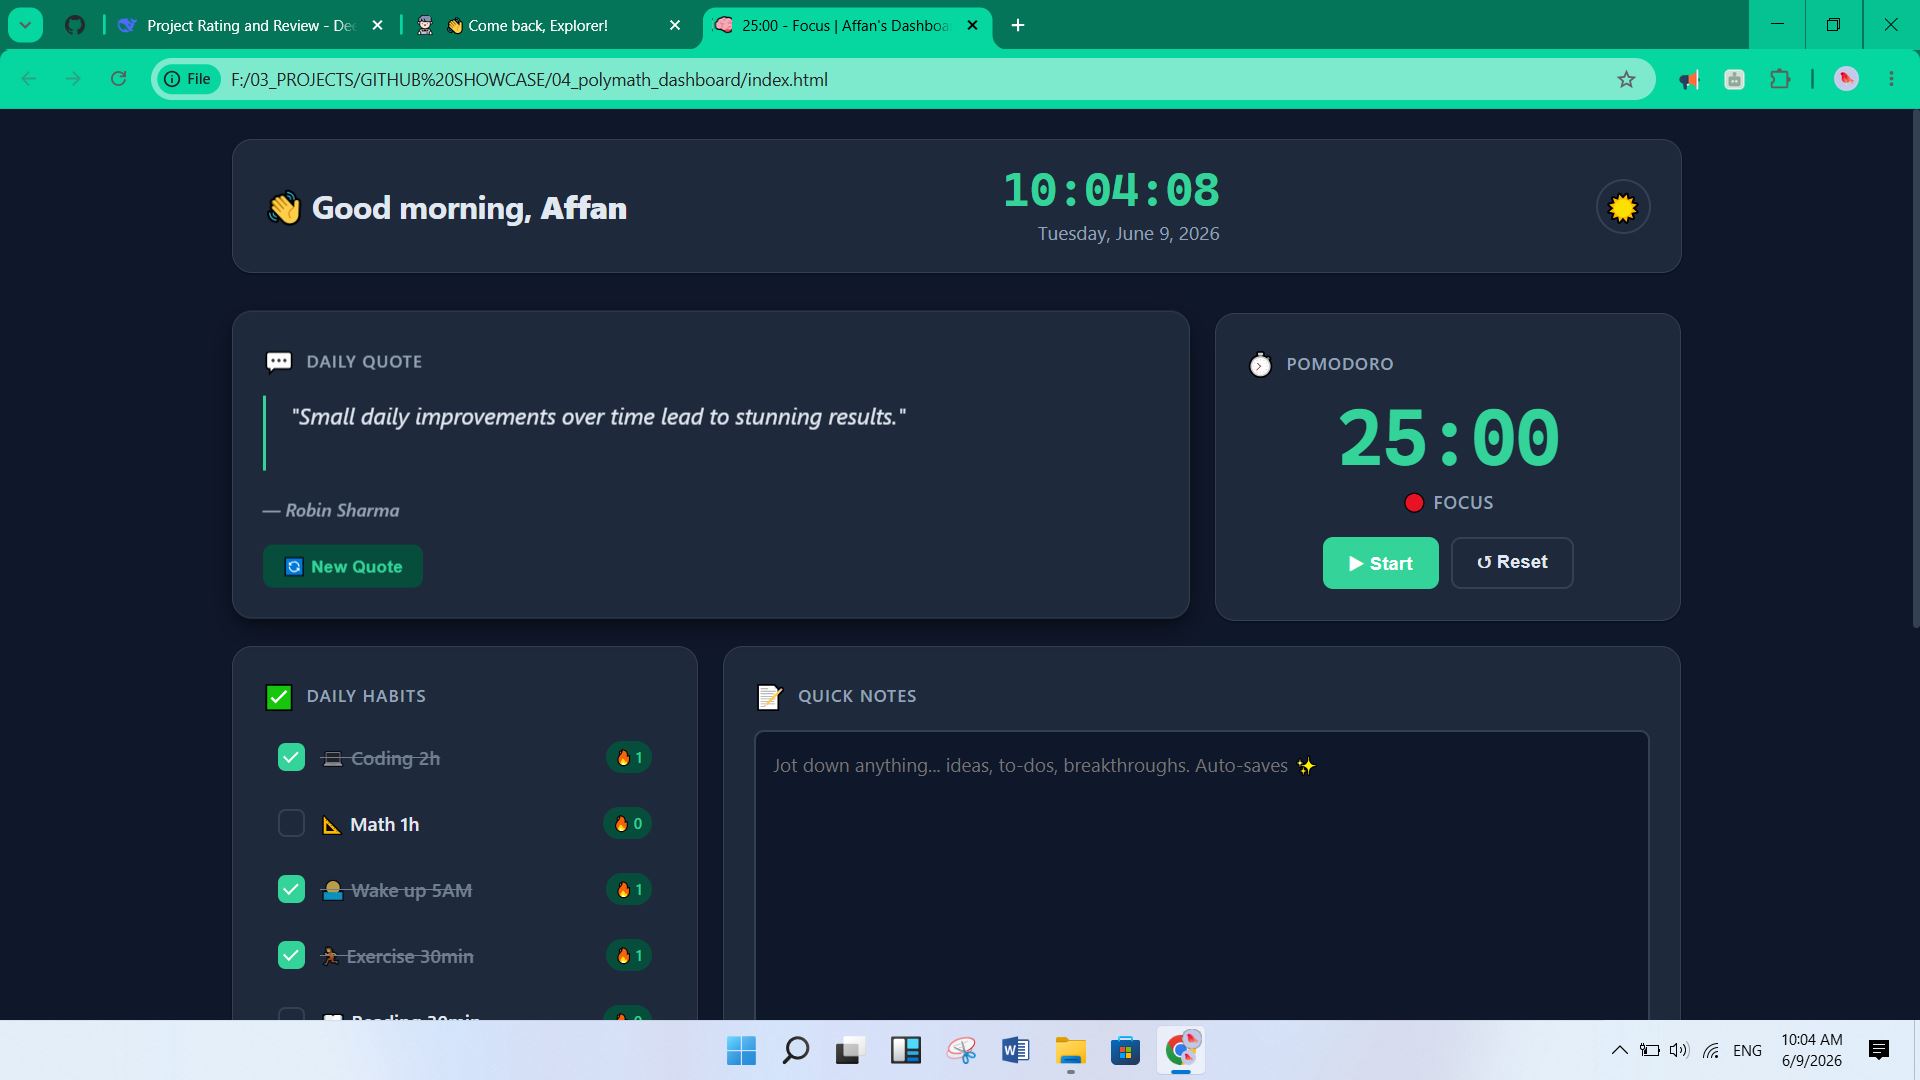Expand the hidden system tray icons
The height and width of the screenshot is (1080, 1920).
[1619, 1050]
